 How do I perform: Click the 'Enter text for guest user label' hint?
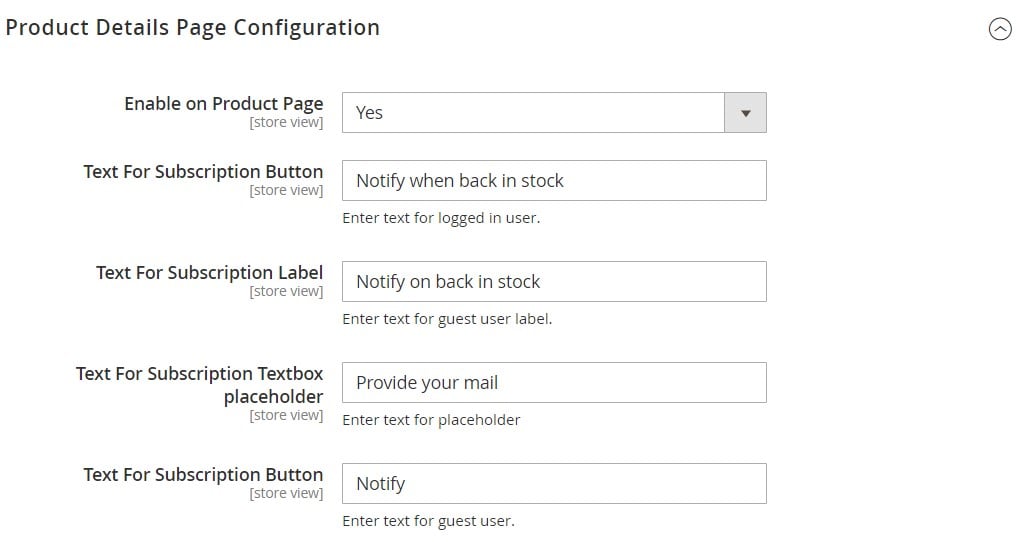point(447,319)
